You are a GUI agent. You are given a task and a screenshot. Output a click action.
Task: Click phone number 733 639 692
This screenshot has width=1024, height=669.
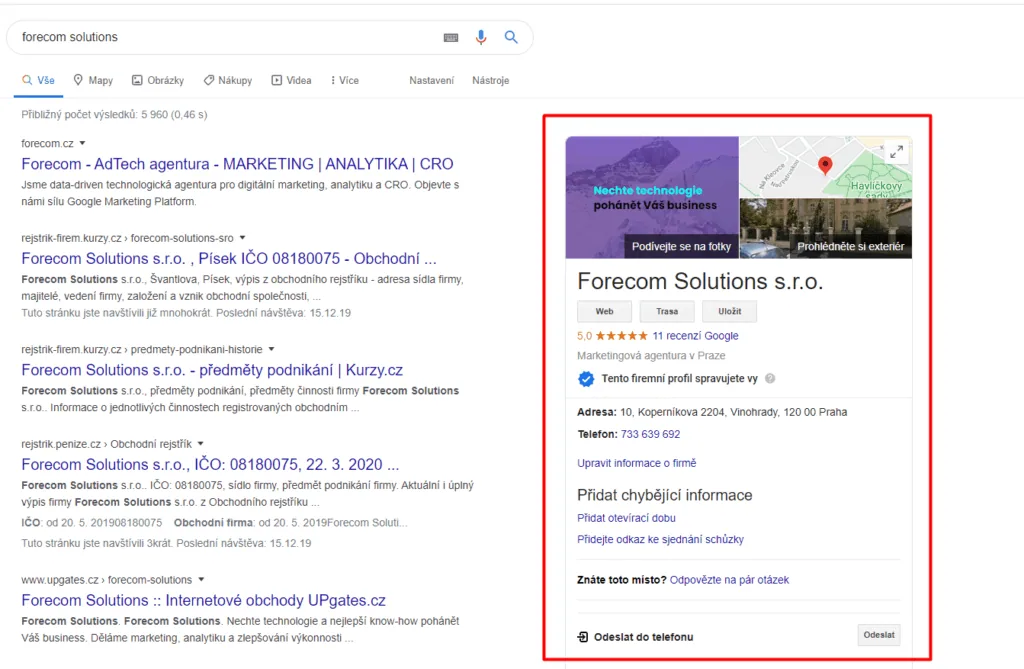[650, 434]
